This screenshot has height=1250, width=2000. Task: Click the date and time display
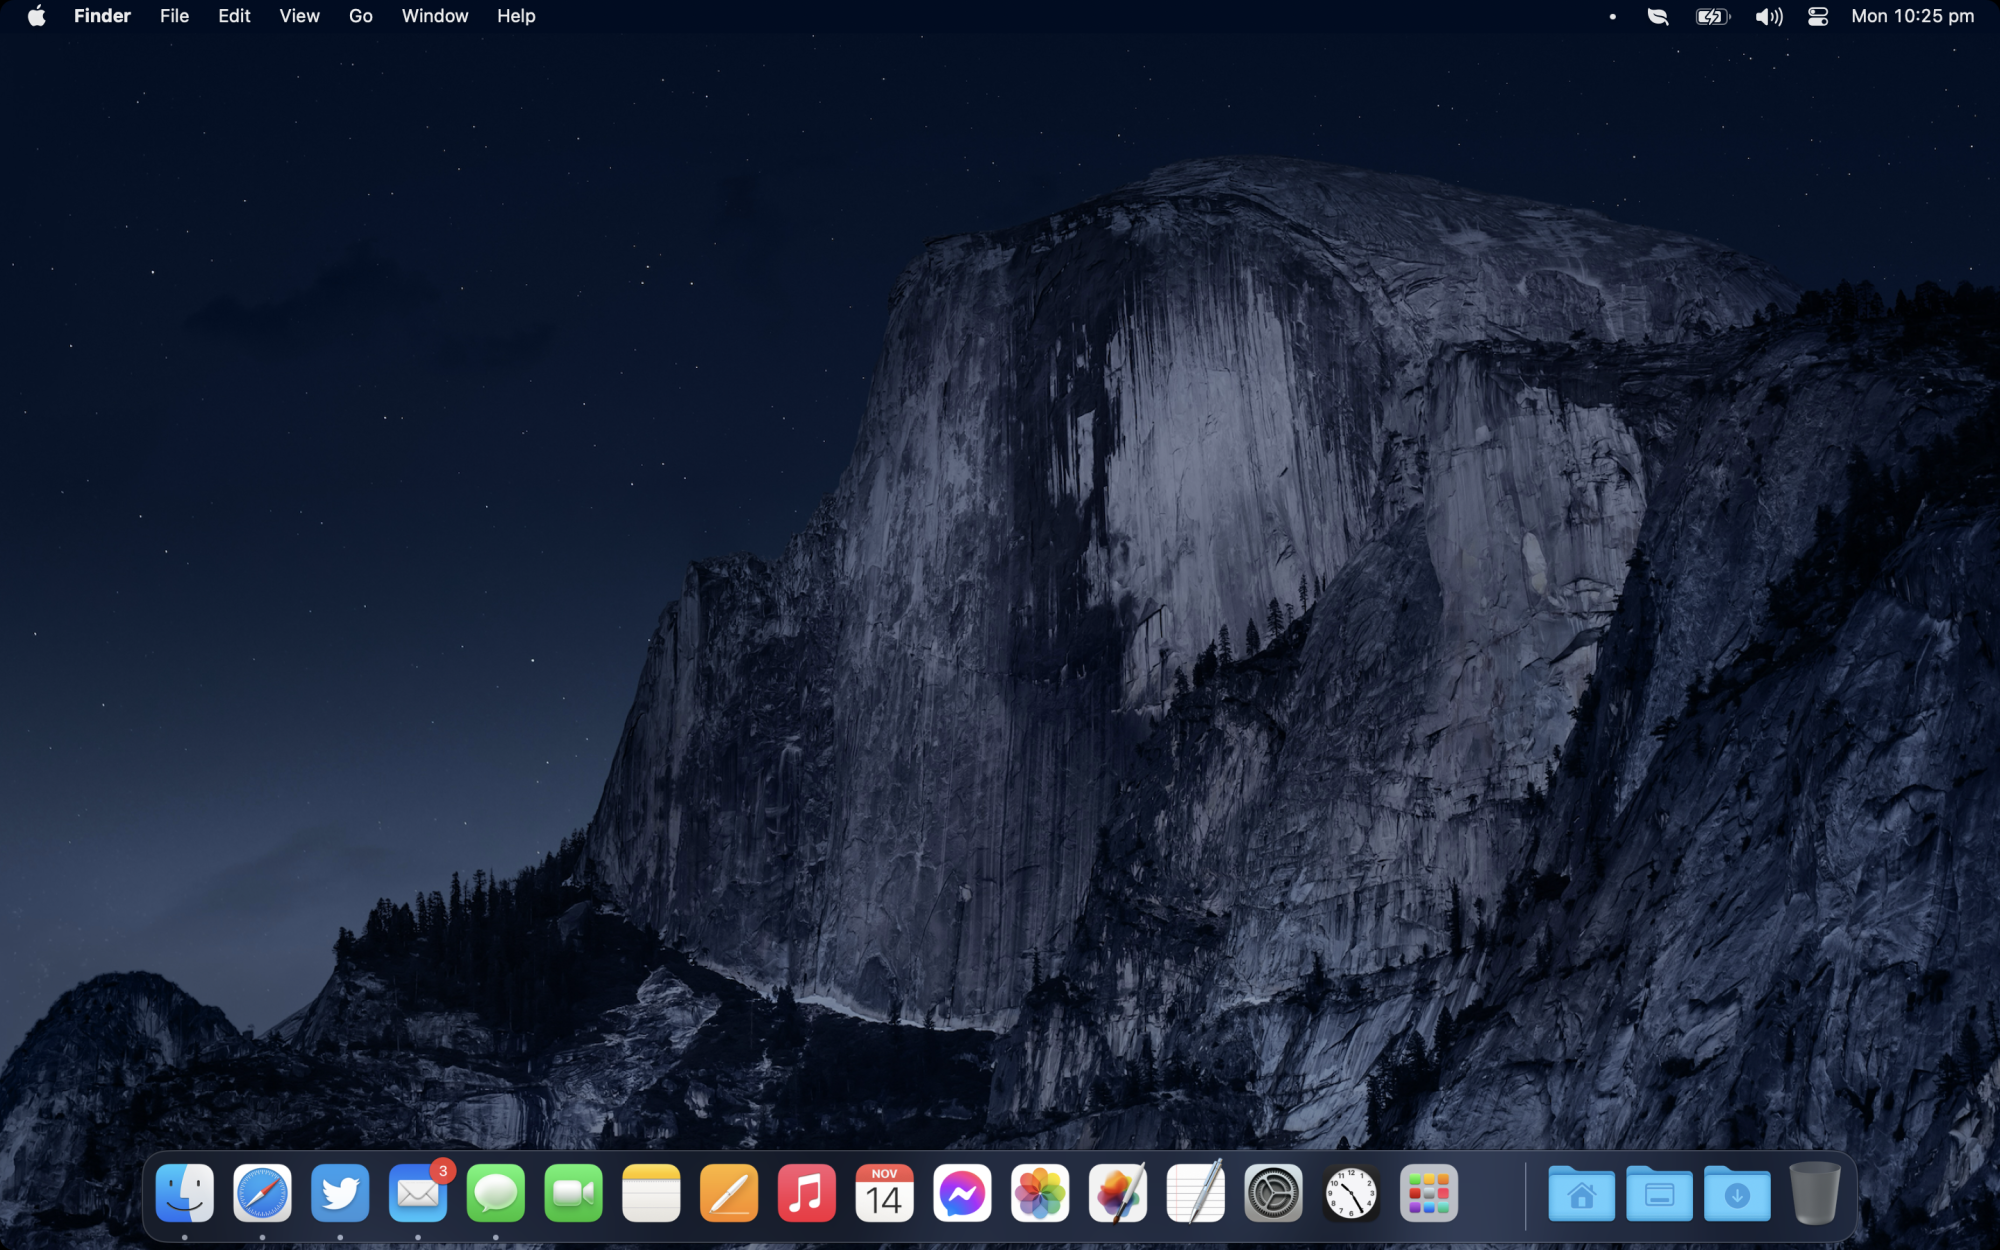click(x=1912, y=16)
